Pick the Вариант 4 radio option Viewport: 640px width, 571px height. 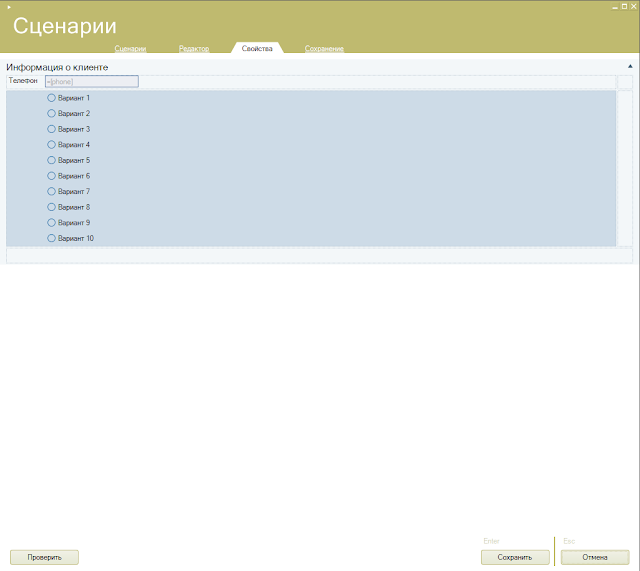[x=51, y=144]
